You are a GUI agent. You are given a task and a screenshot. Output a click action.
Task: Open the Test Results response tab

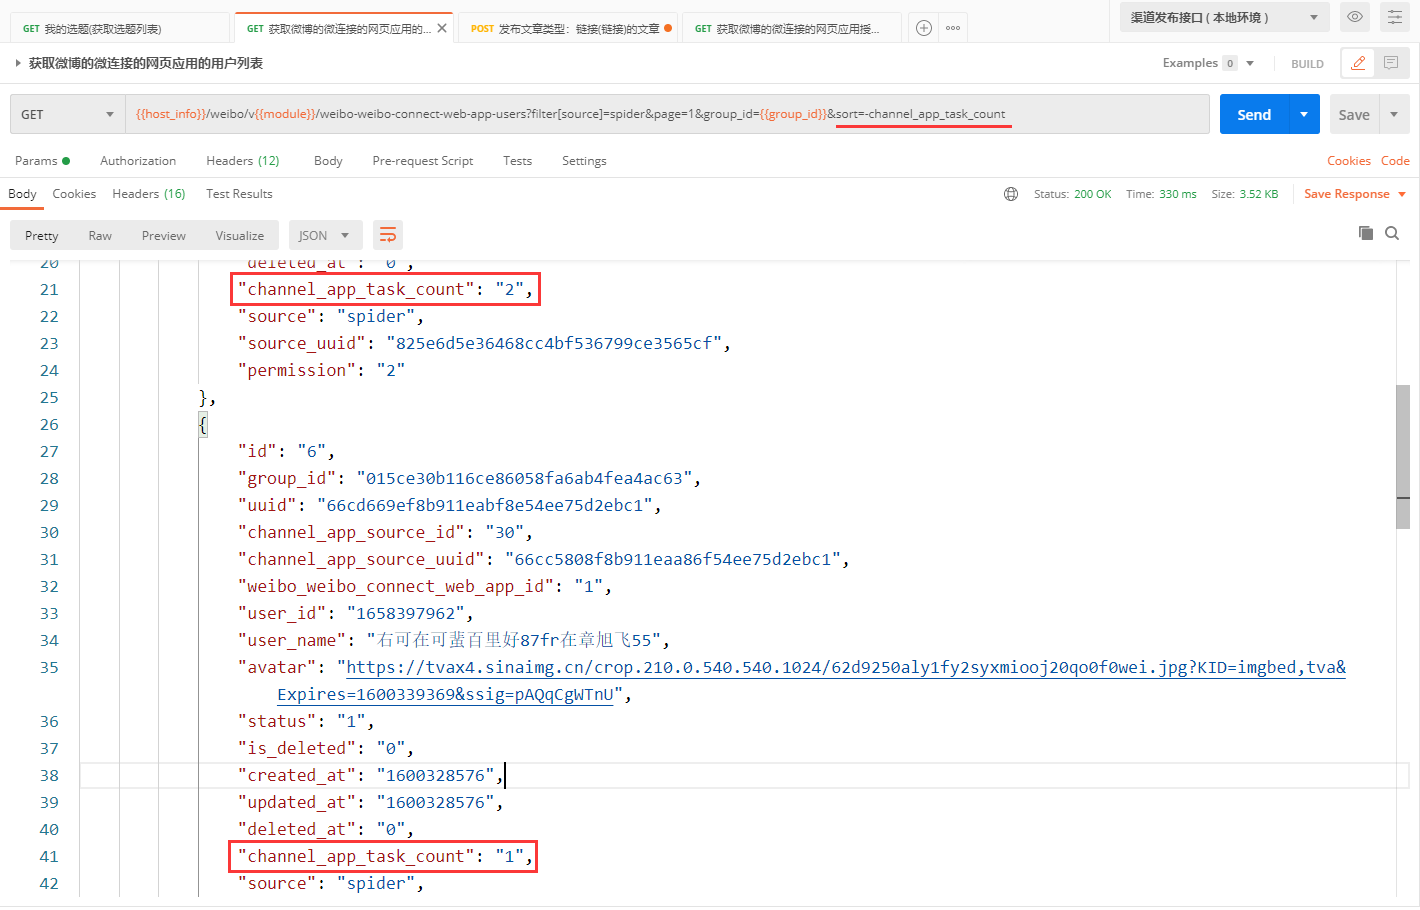239,194
